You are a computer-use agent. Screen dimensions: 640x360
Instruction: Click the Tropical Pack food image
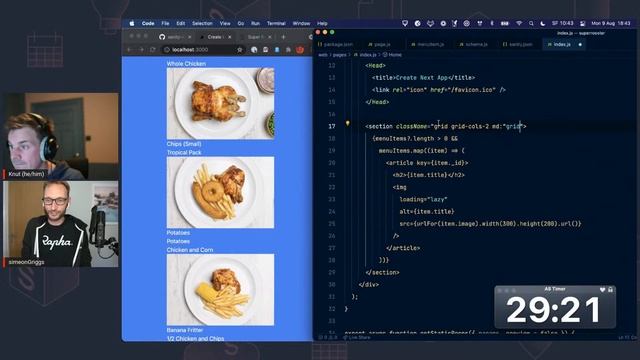pyautogui.click(x=220, y=192)
